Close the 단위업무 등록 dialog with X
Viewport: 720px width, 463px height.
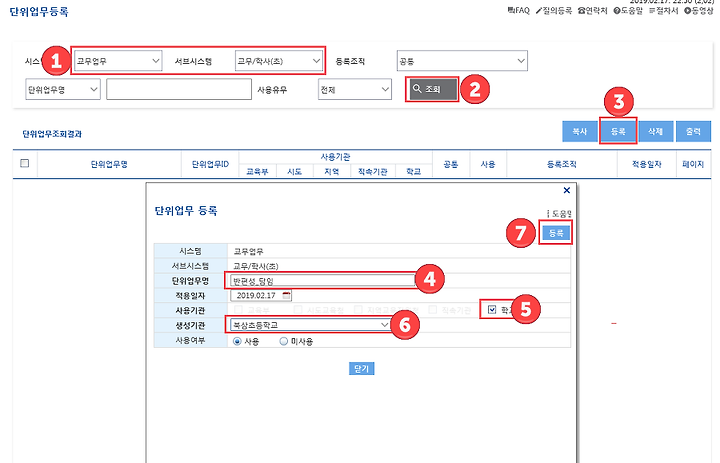coord(567,190)
